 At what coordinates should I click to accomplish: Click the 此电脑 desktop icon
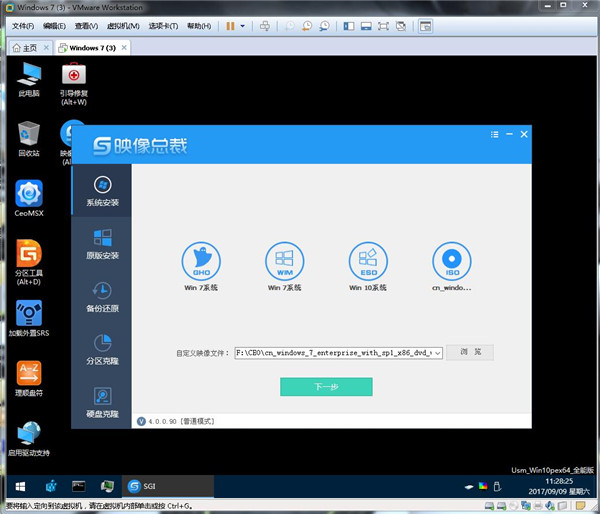pos(29,80)
